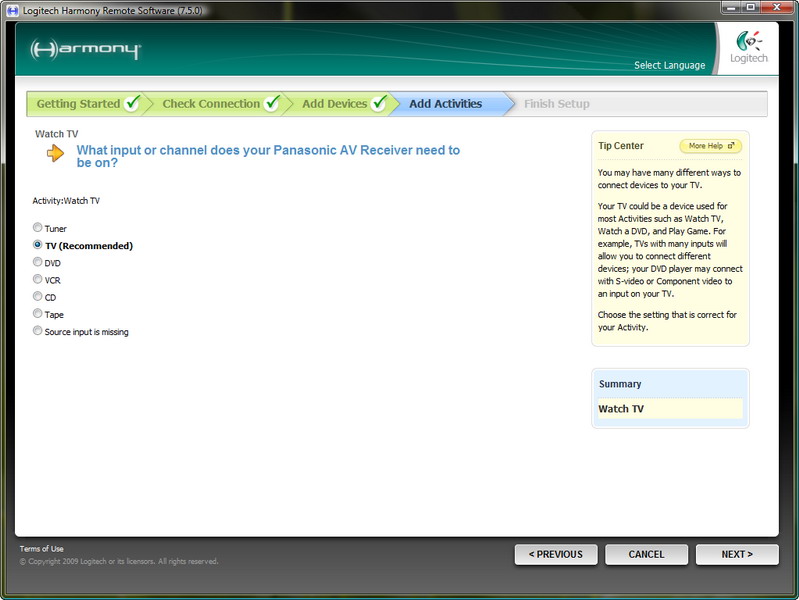Select the Tuner input option

tap(38, 228)
